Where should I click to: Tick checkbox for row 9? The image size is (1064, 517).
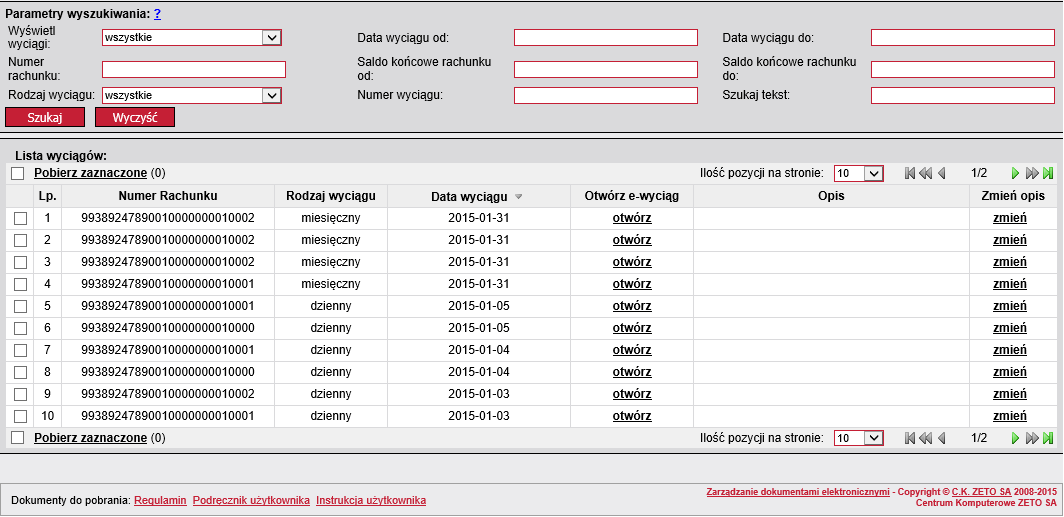20,394
